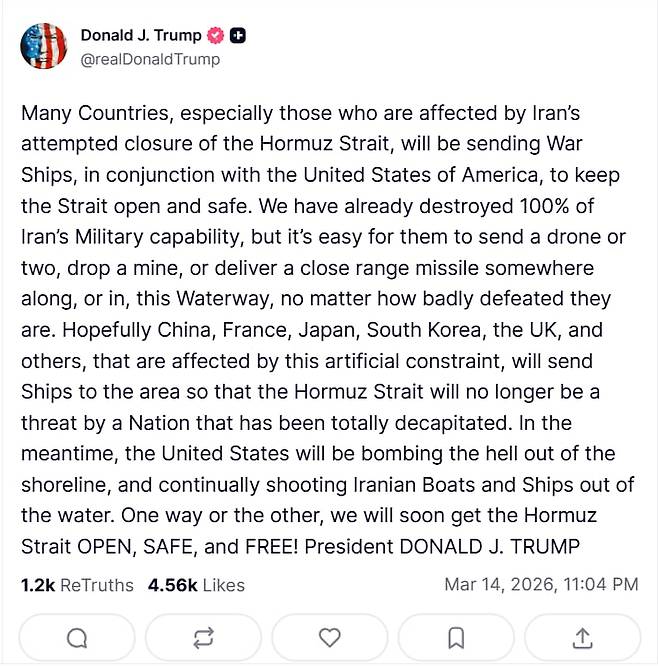The image size is (658, 667).
Task: Click the Mar 14, 2026 timestamp
Action: 541,585
